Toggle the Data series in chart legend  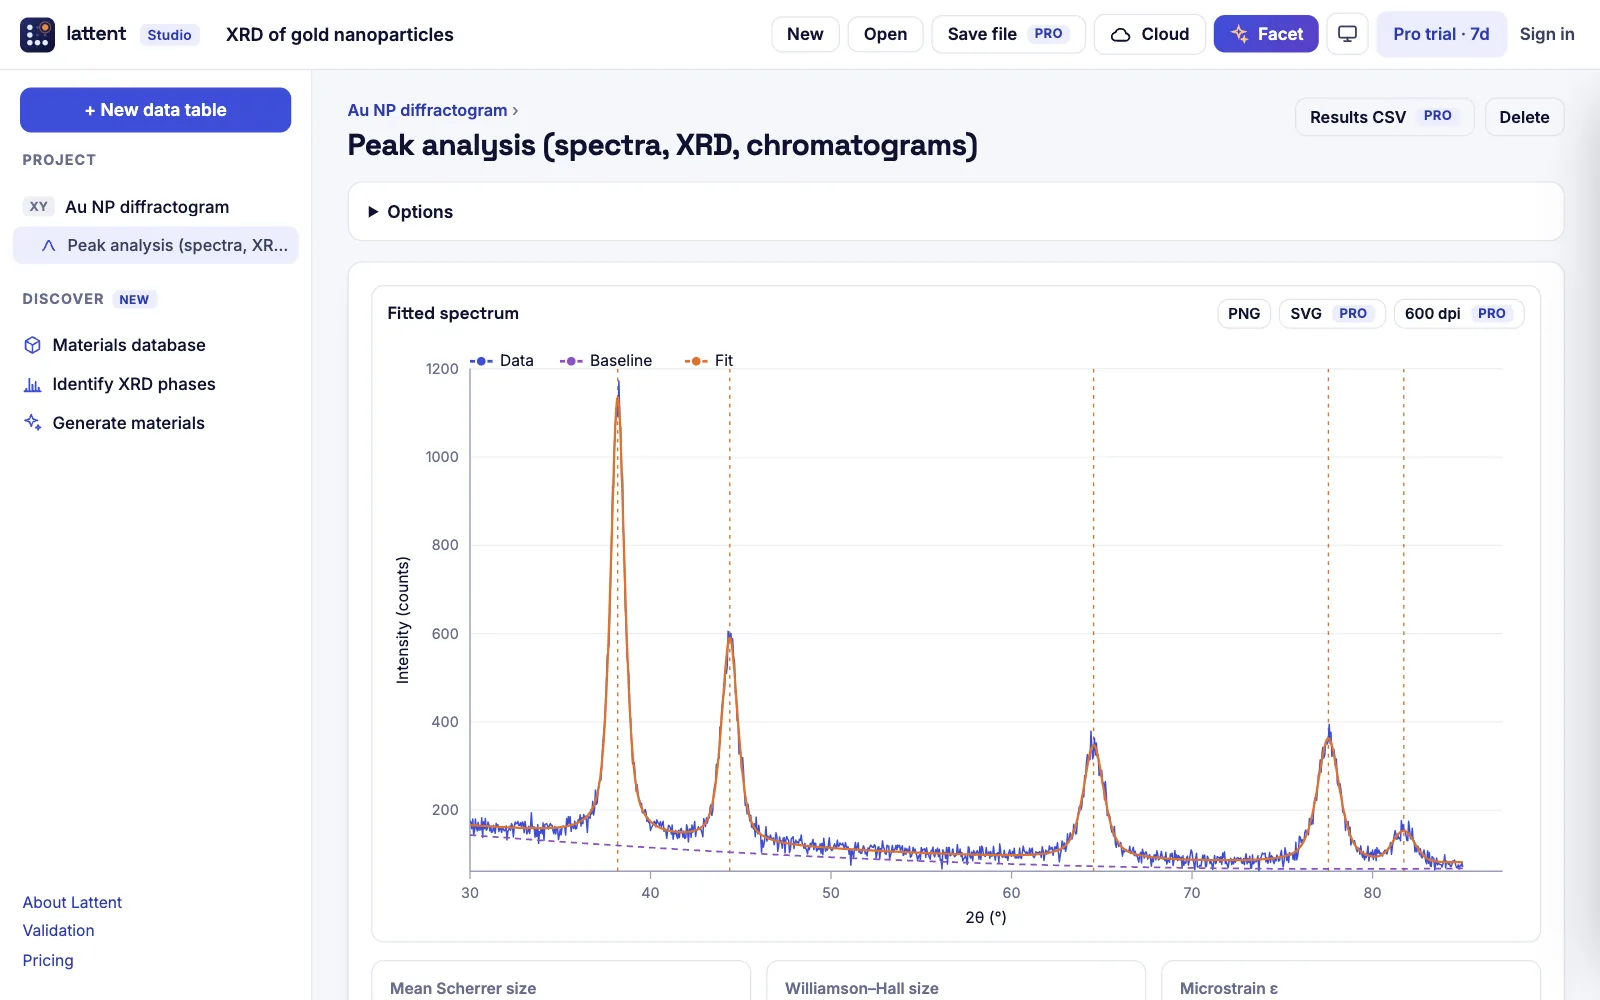tap(502, 360)
